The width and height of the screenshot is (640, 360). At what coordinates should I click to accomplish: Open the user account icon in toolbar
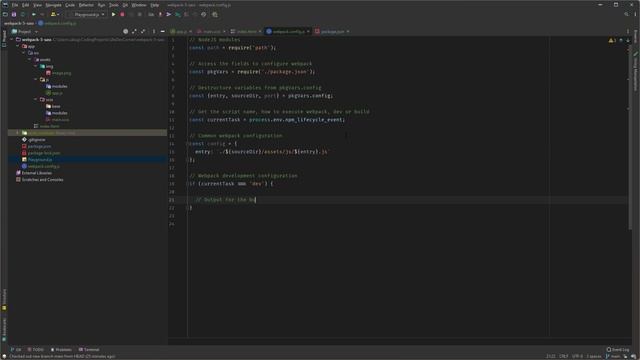click(54, 14)
